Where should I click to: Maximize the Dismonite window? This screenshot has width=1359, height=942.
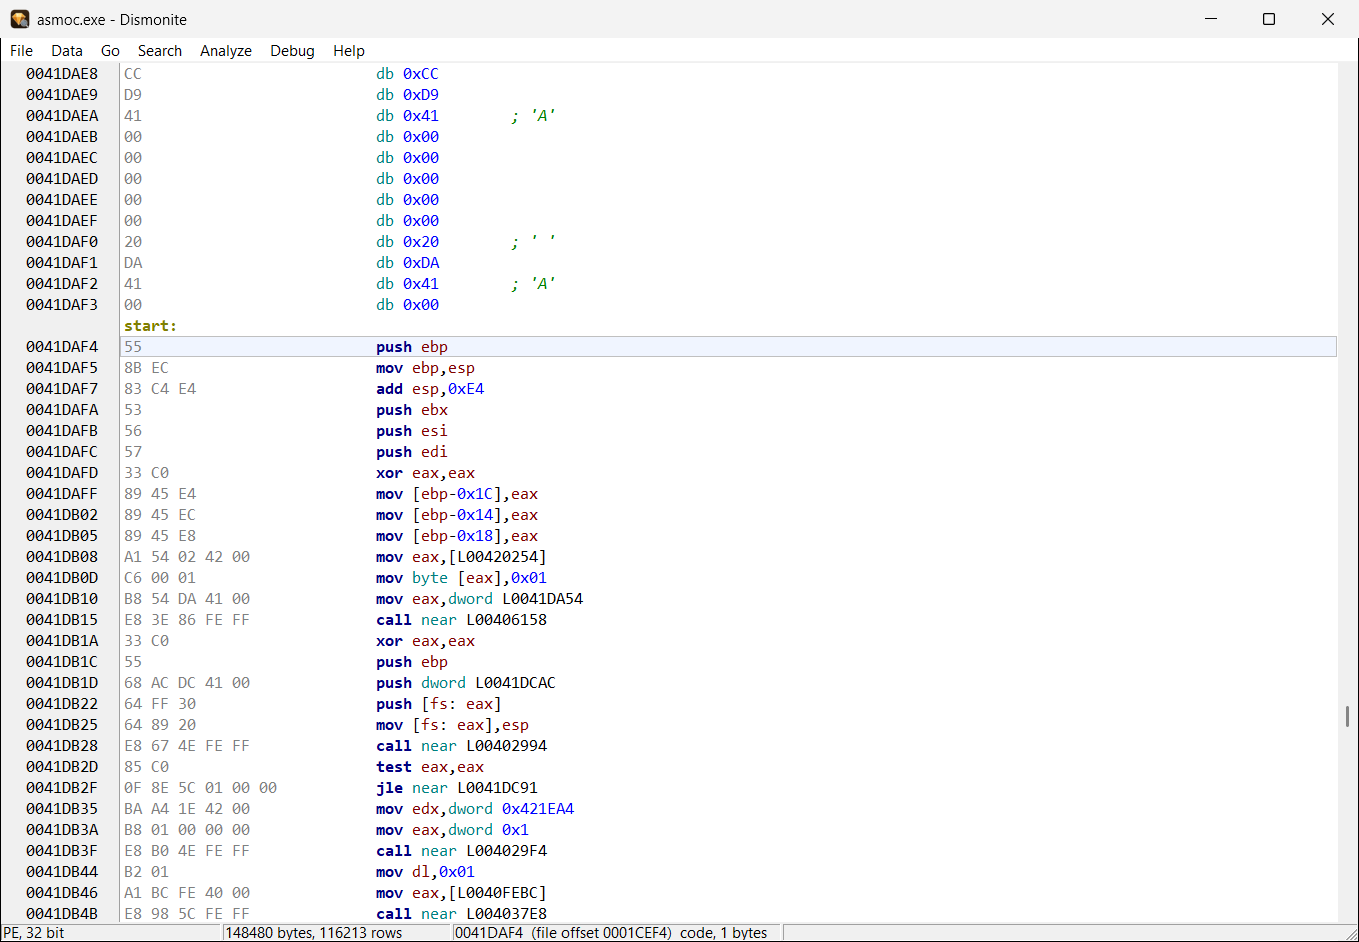click(1269, 19)
